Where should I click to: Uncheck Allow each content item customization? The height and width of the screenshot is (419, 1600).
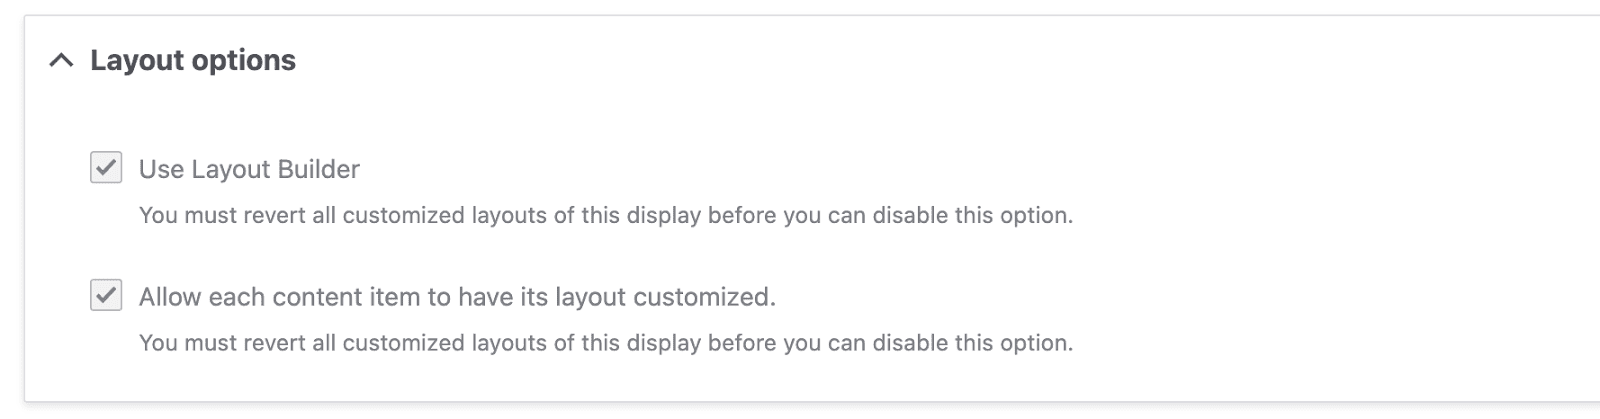click(106, 296)
